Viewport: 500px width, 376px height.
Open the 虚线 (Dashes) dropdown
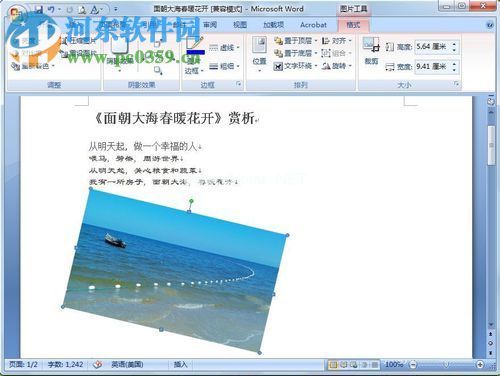pyautogui.click(x=224, y=48)
